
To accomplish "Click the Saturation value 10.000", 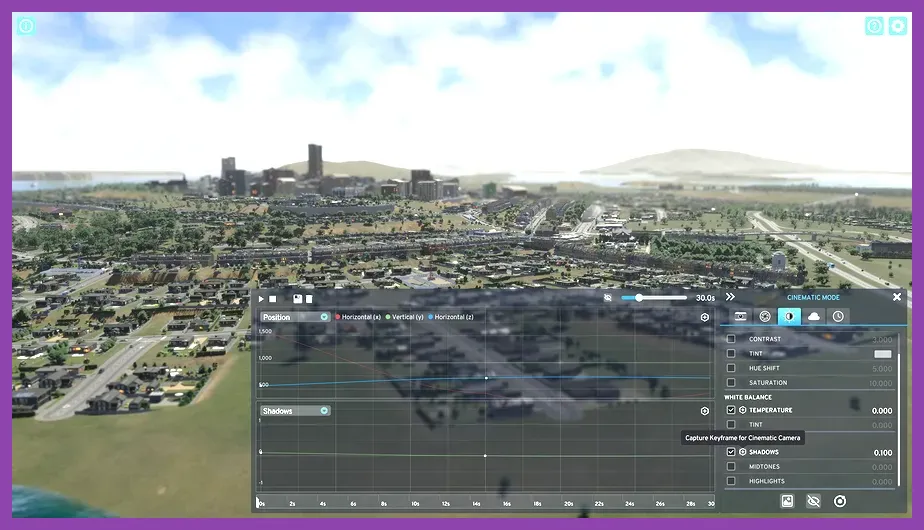I will click(880, 383).
